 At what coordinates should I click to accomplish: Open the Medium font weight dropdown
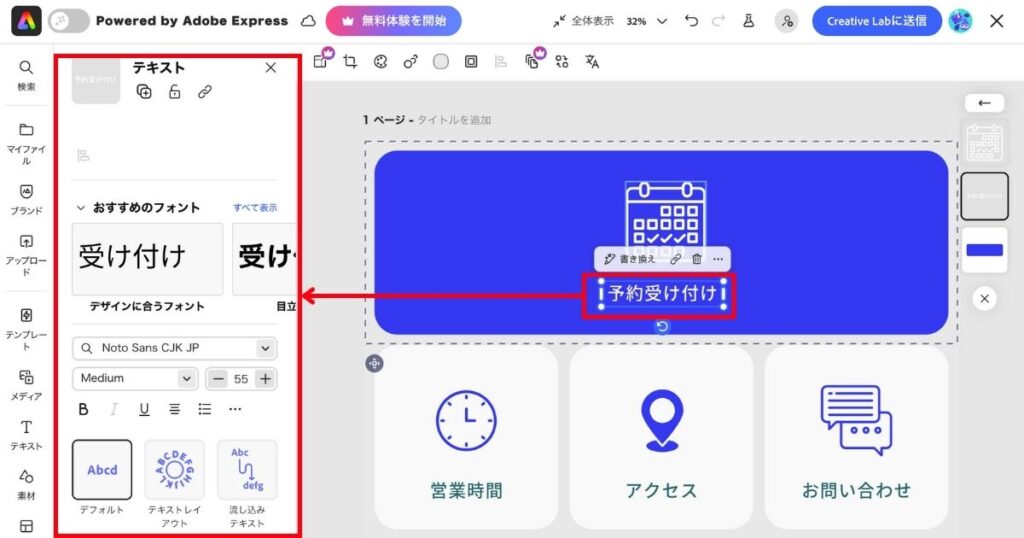(x=135, y=379)
